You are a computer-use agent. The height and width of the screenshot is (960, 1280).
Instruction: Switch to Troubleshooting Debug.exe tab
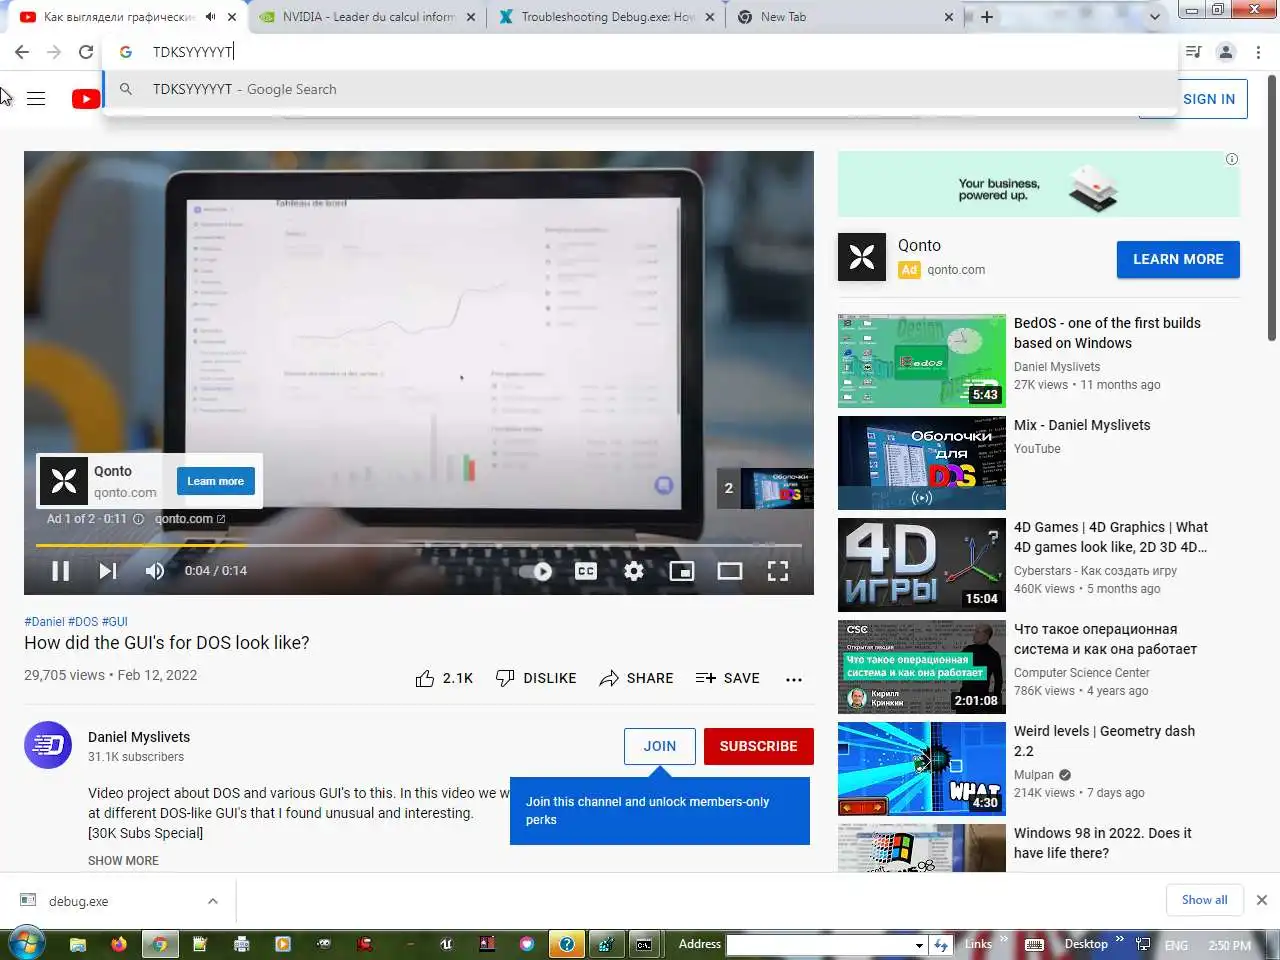pyautogui.click(x=607, y=17)
